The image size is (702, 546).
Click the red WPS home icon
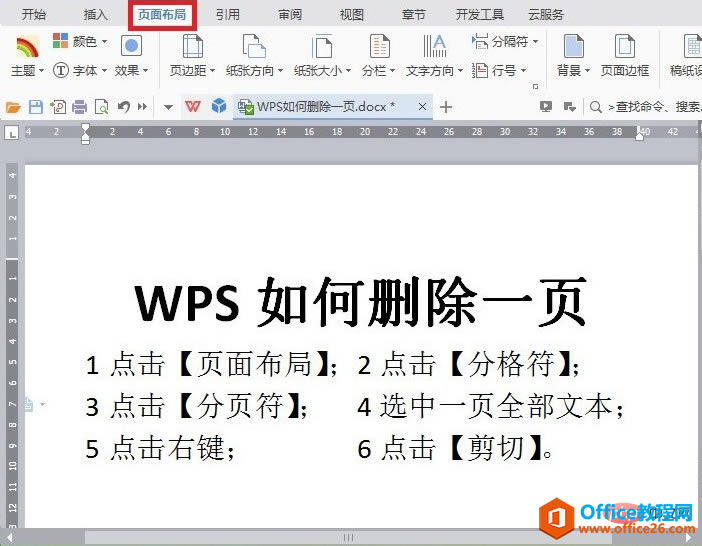[193, 107]
